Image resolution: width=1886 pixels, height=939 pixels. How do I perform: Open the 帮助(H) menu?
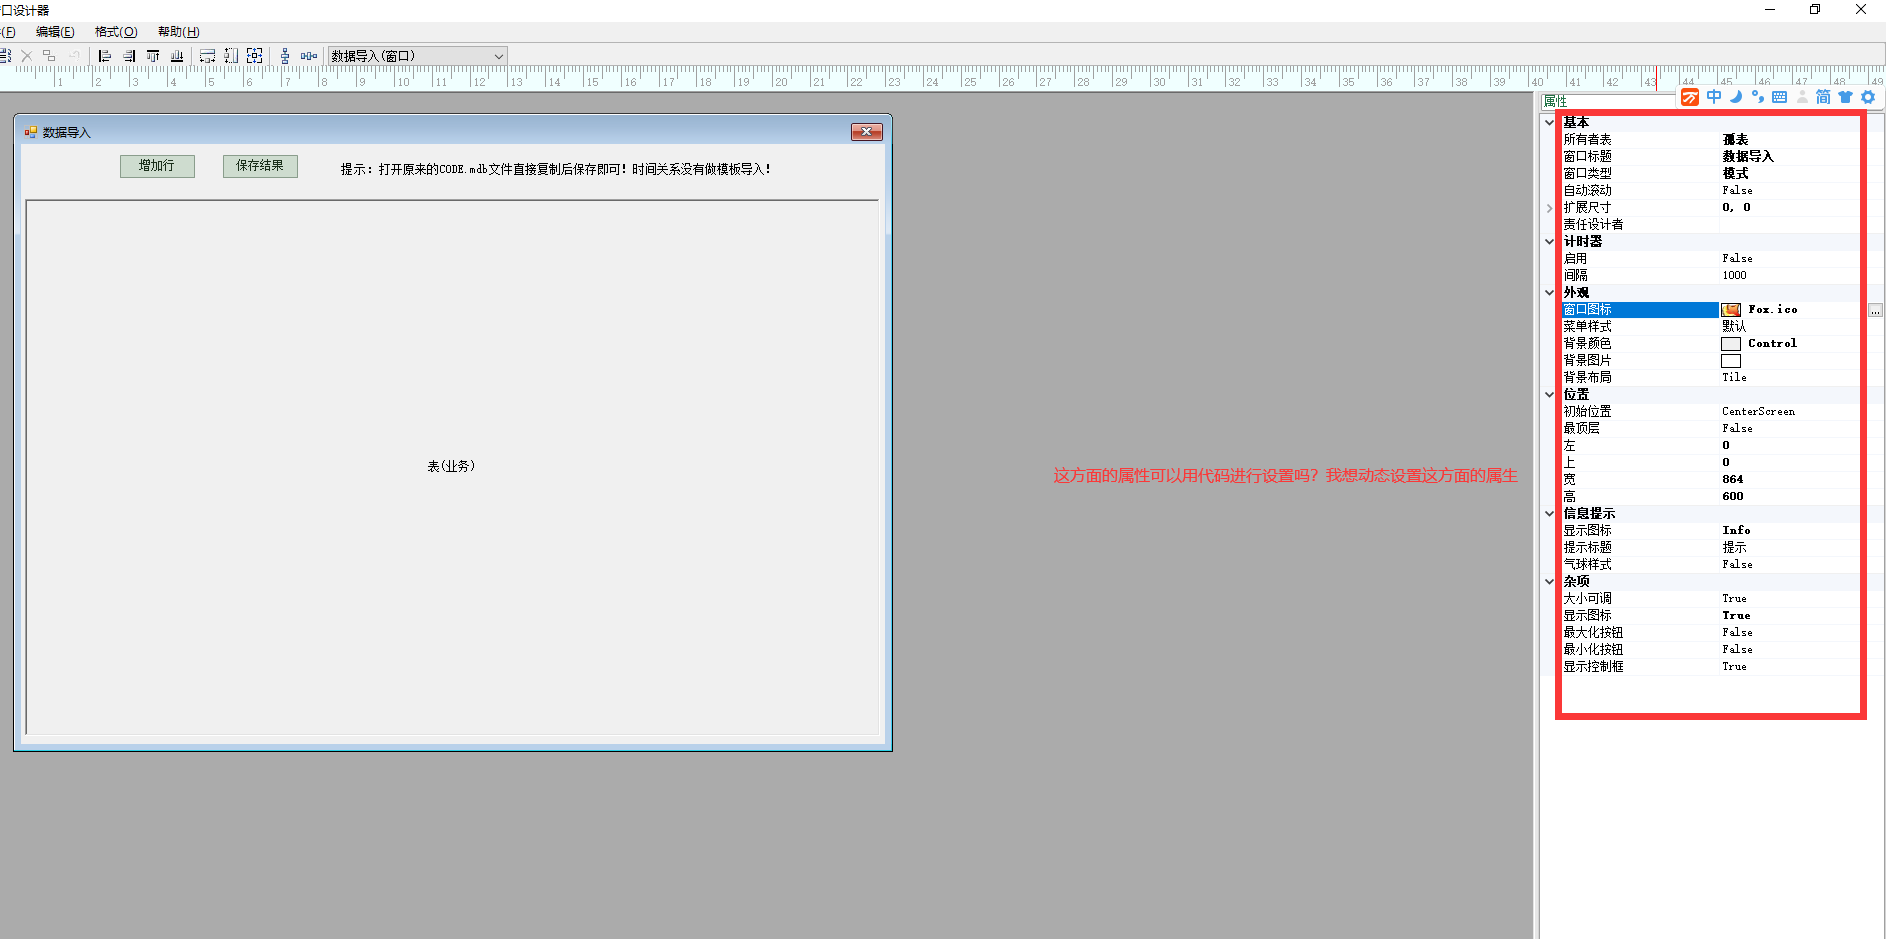tap(178, 32)
